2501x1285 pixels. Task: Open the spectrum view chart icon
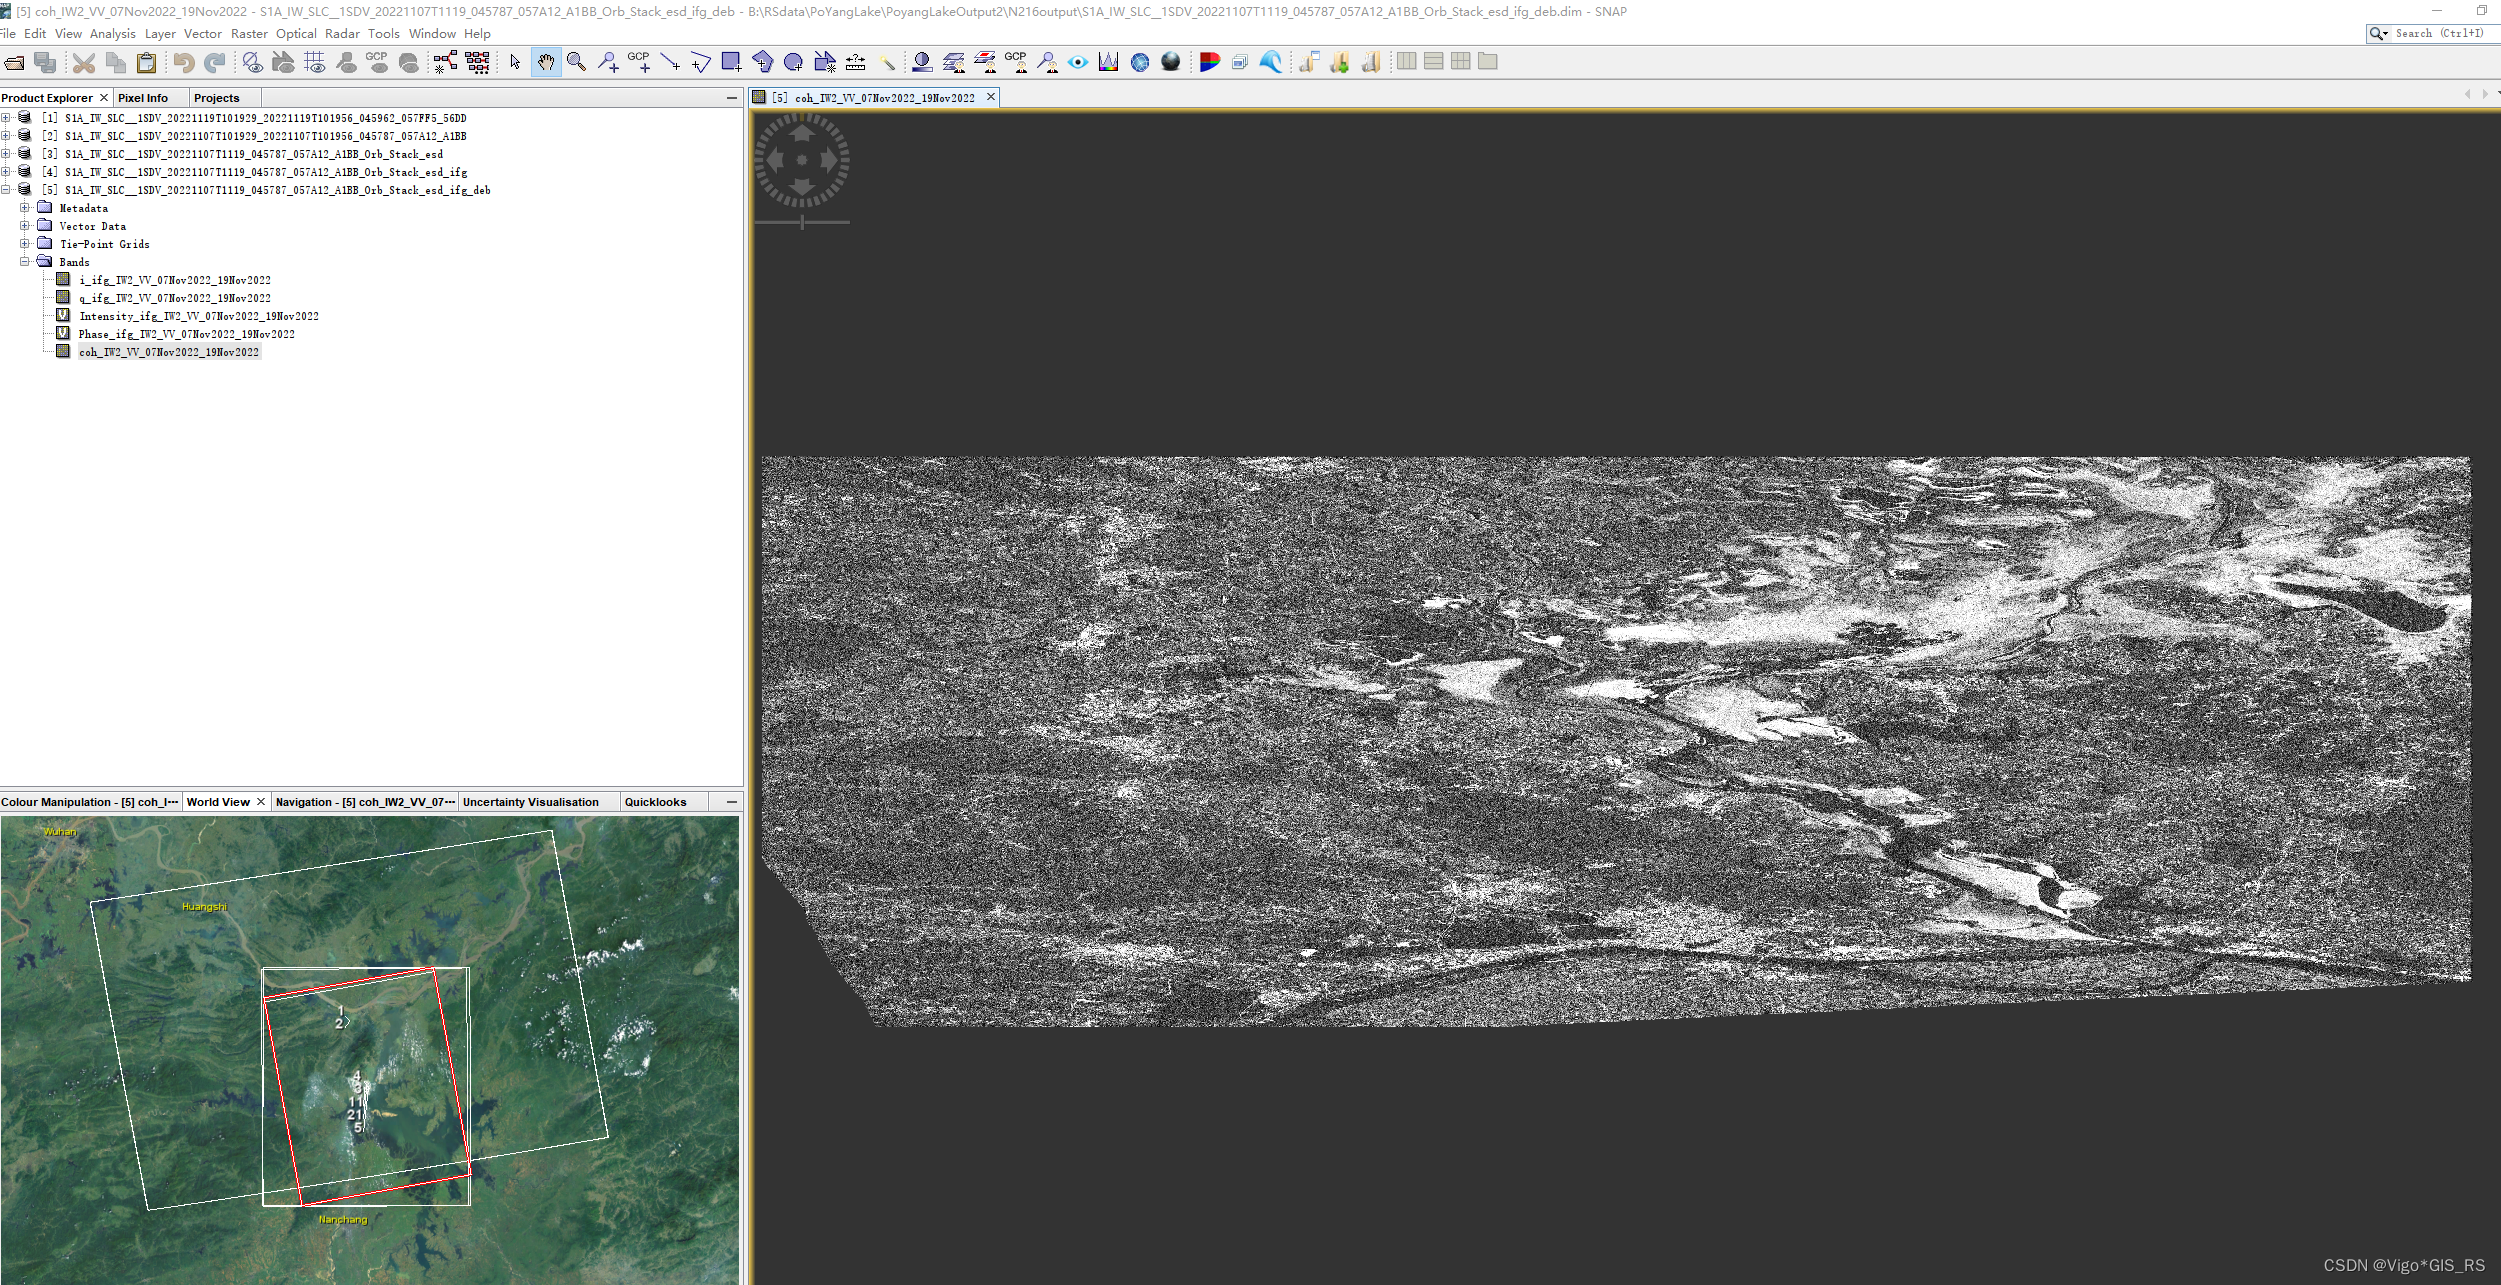1108,62
